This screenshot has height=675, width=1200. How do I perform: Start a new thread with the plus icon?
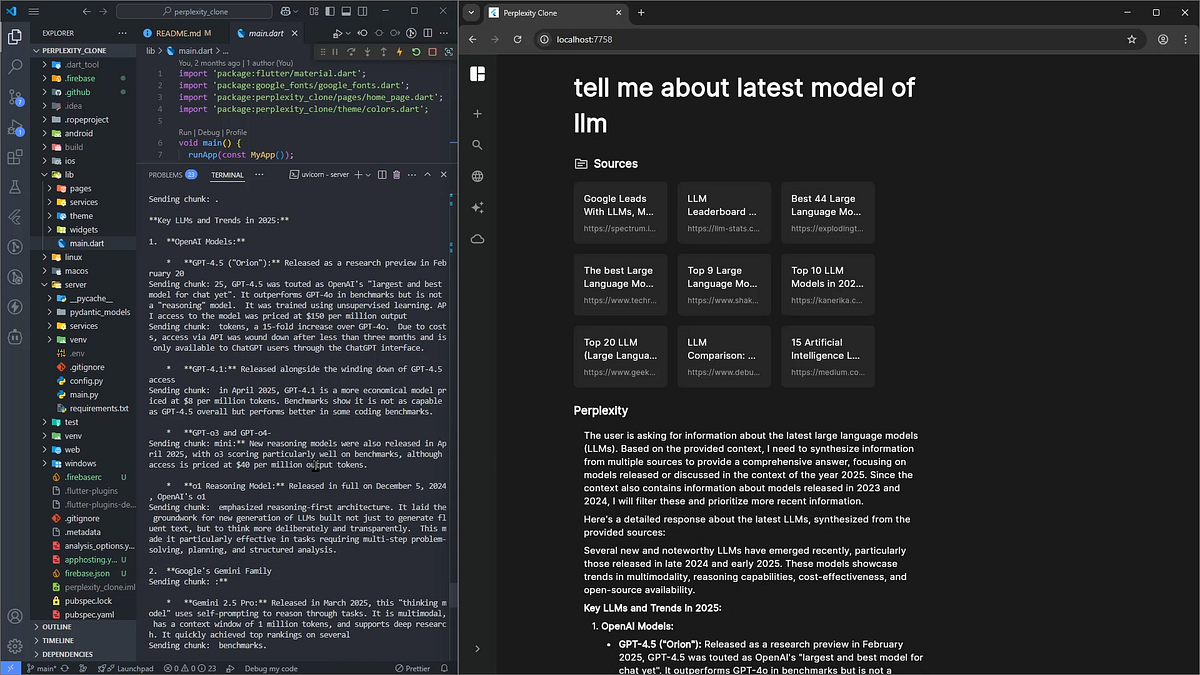[477, 114]
